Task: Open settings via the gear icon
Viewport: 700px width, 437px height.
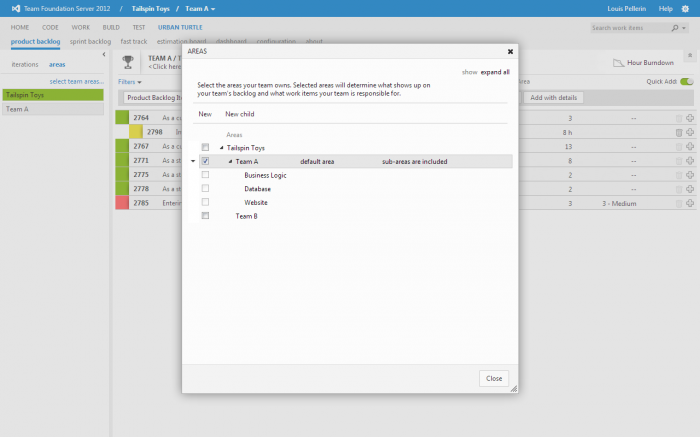Action: [x=684, y=8]
